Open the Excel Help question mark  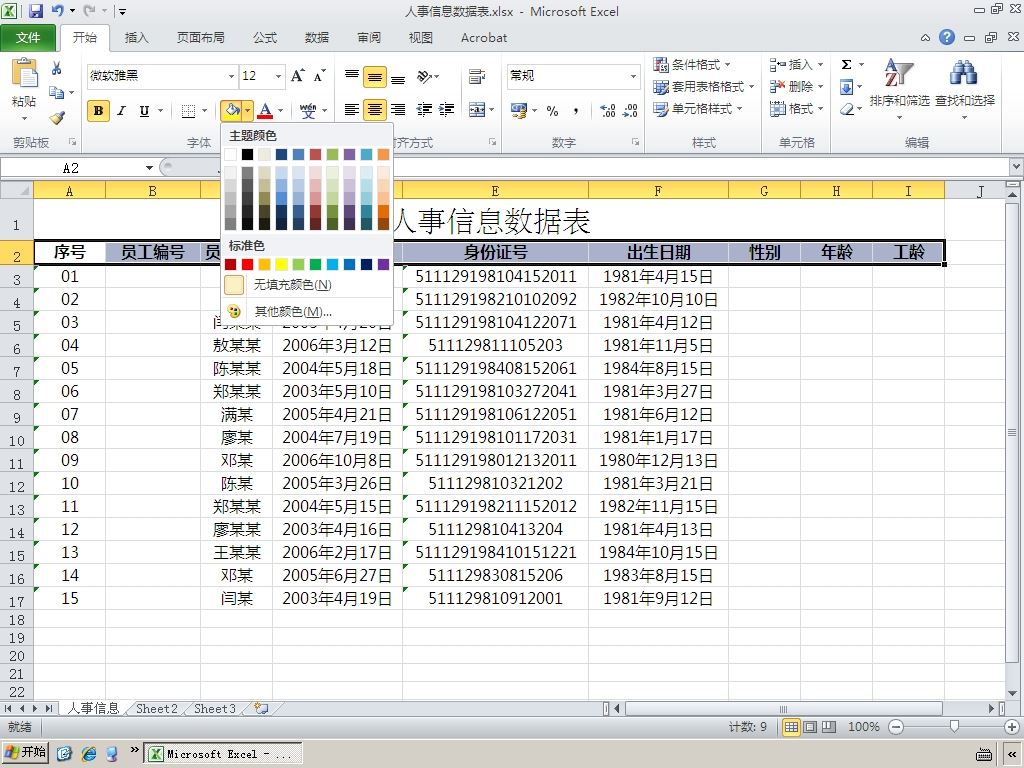[x=947, y=37]
